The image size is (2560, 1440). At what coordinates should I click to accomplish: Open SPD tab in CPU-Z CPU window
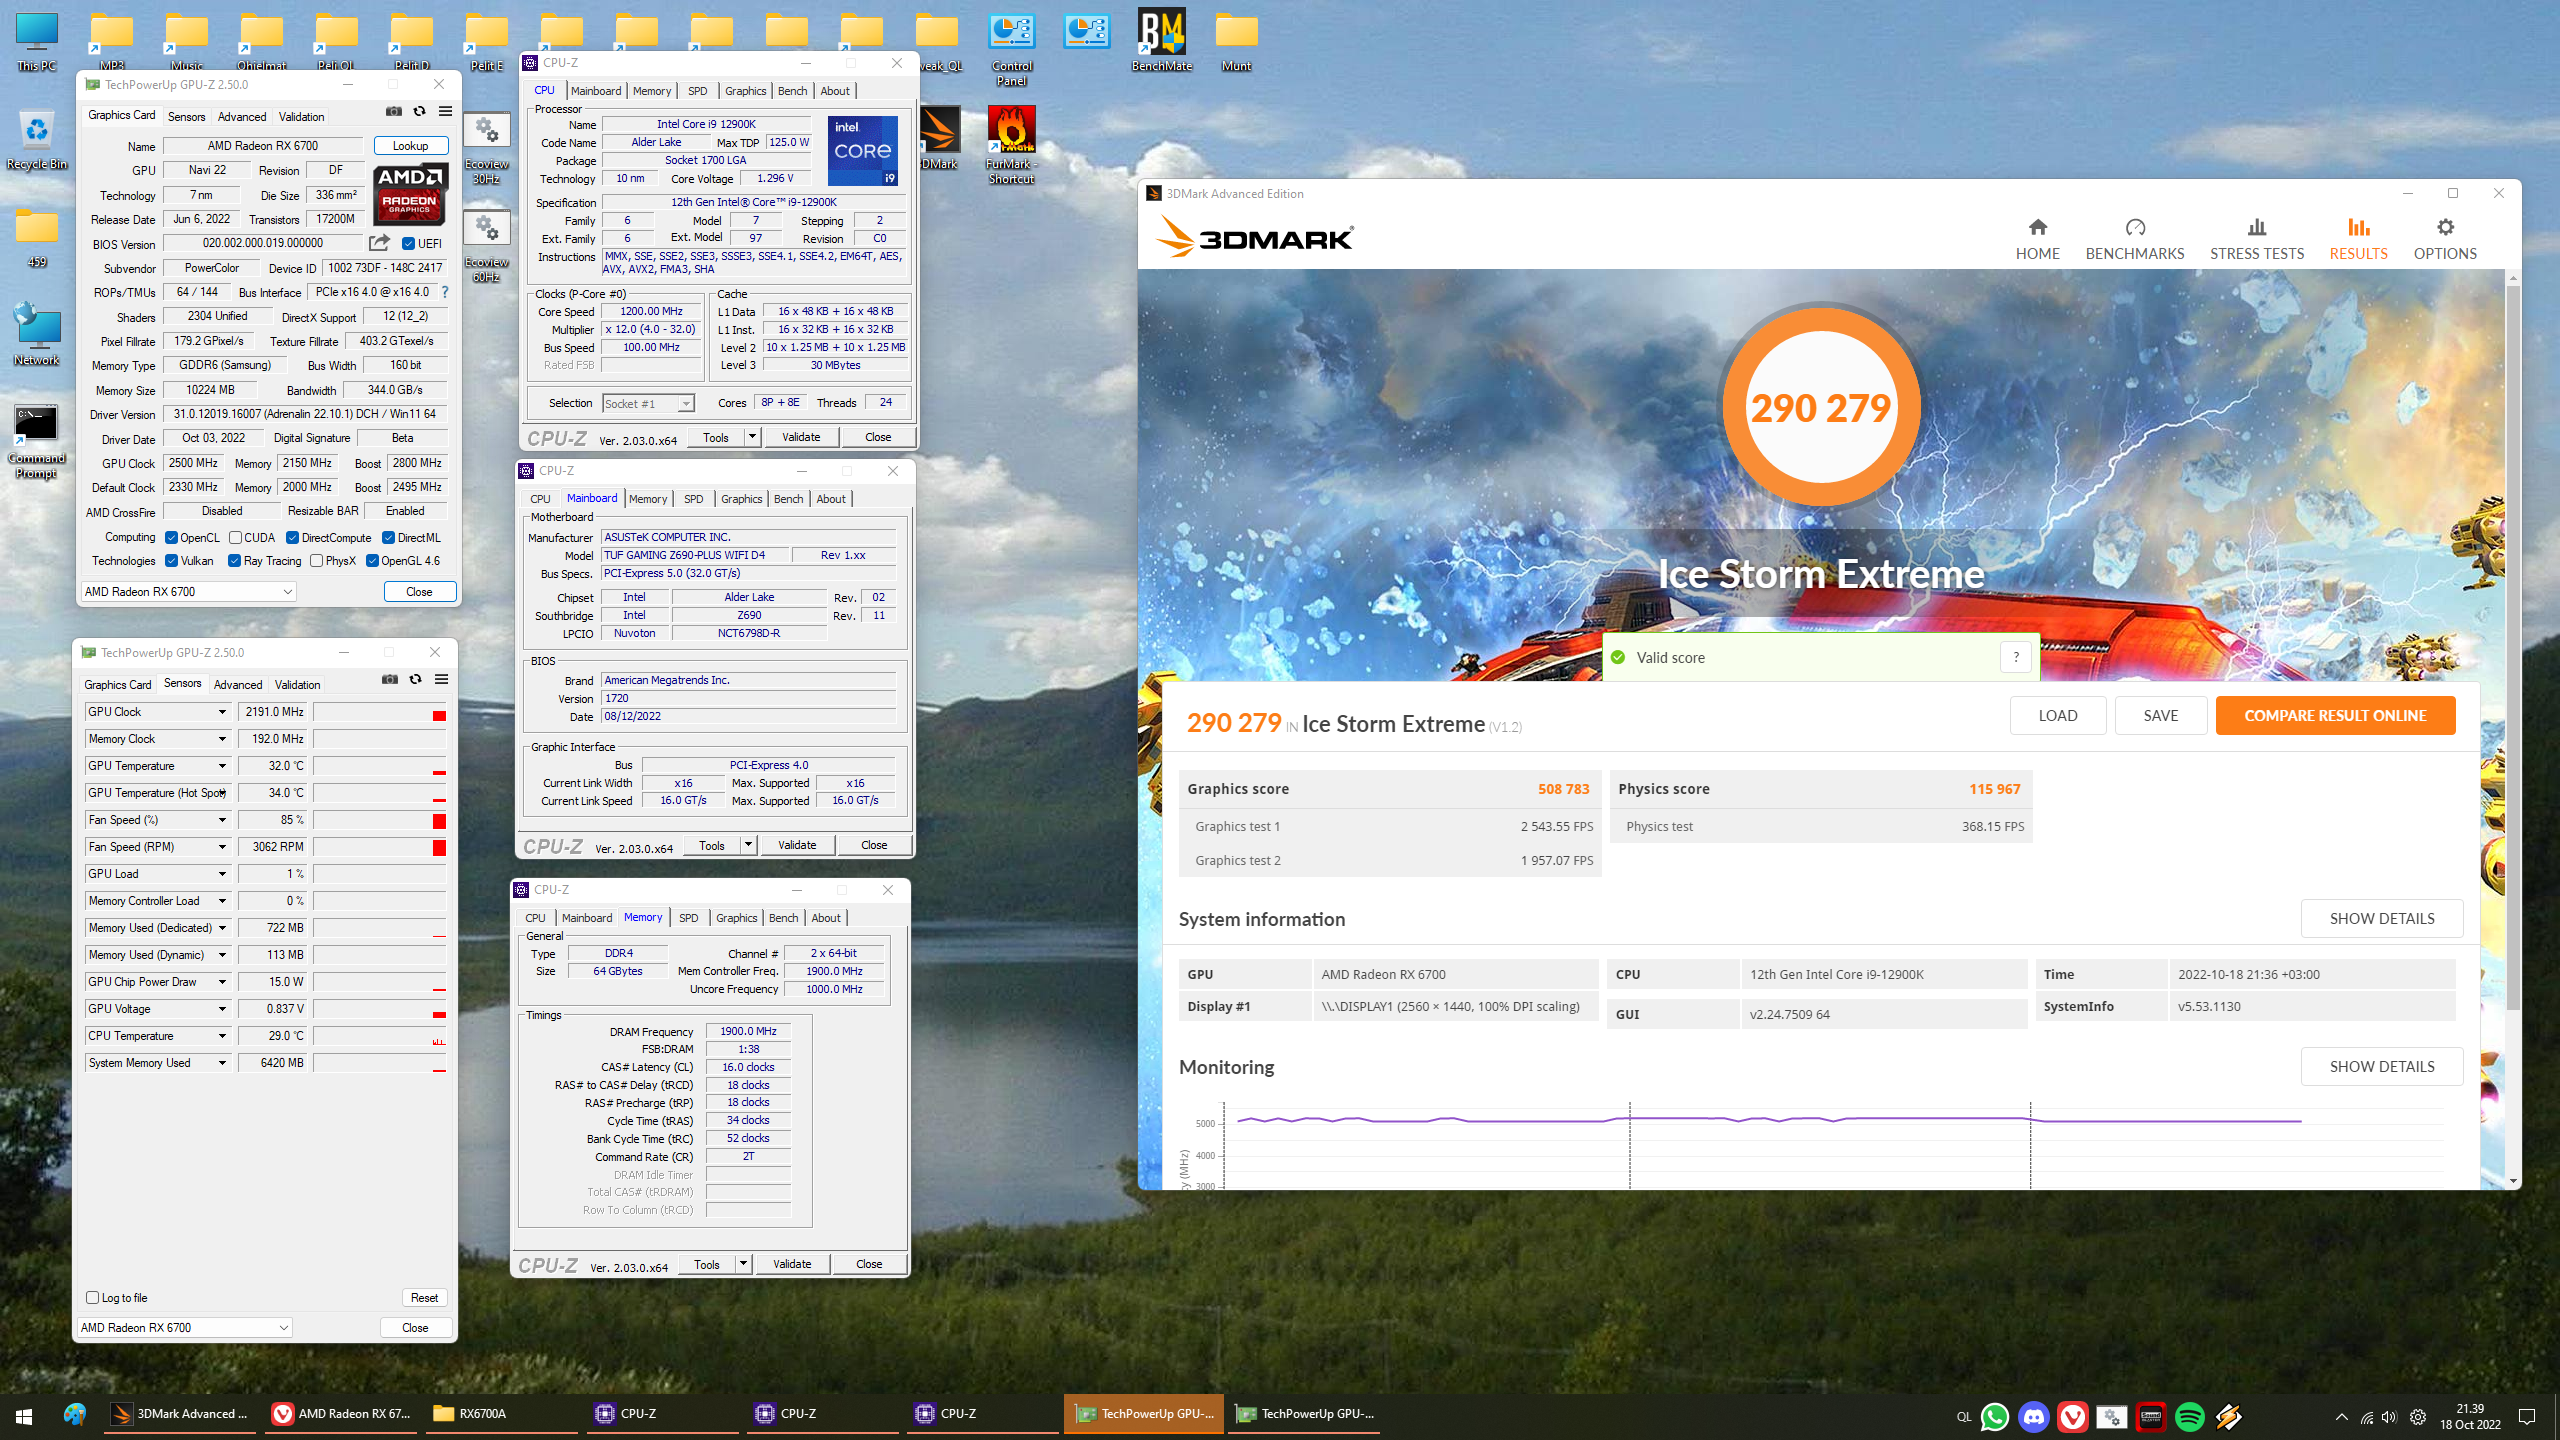point(697,91)
